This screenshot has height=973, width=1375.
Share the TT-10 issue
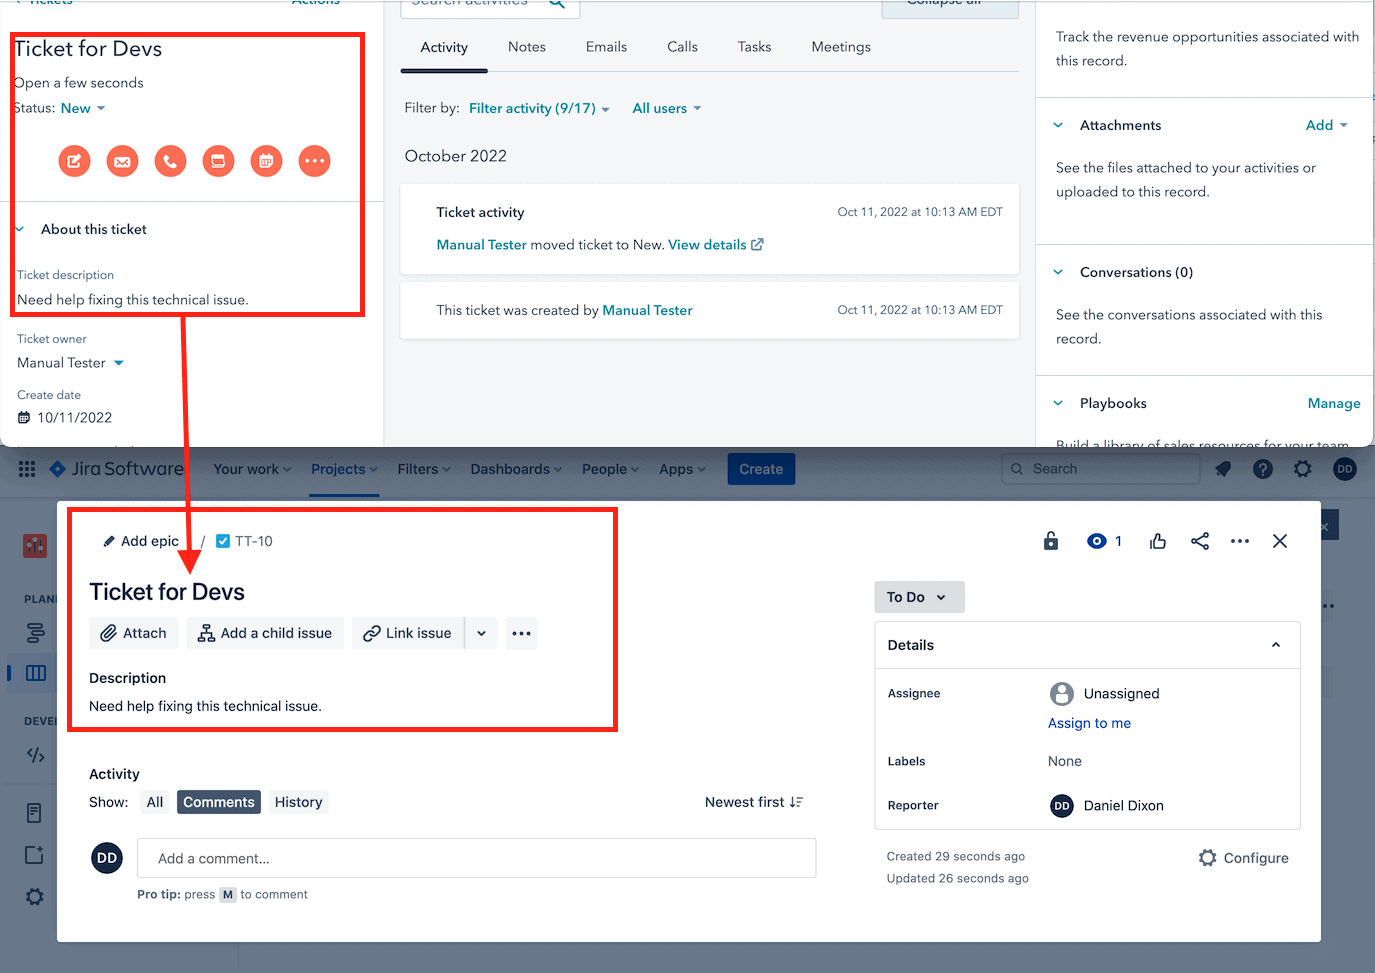tap(1199, 540)
